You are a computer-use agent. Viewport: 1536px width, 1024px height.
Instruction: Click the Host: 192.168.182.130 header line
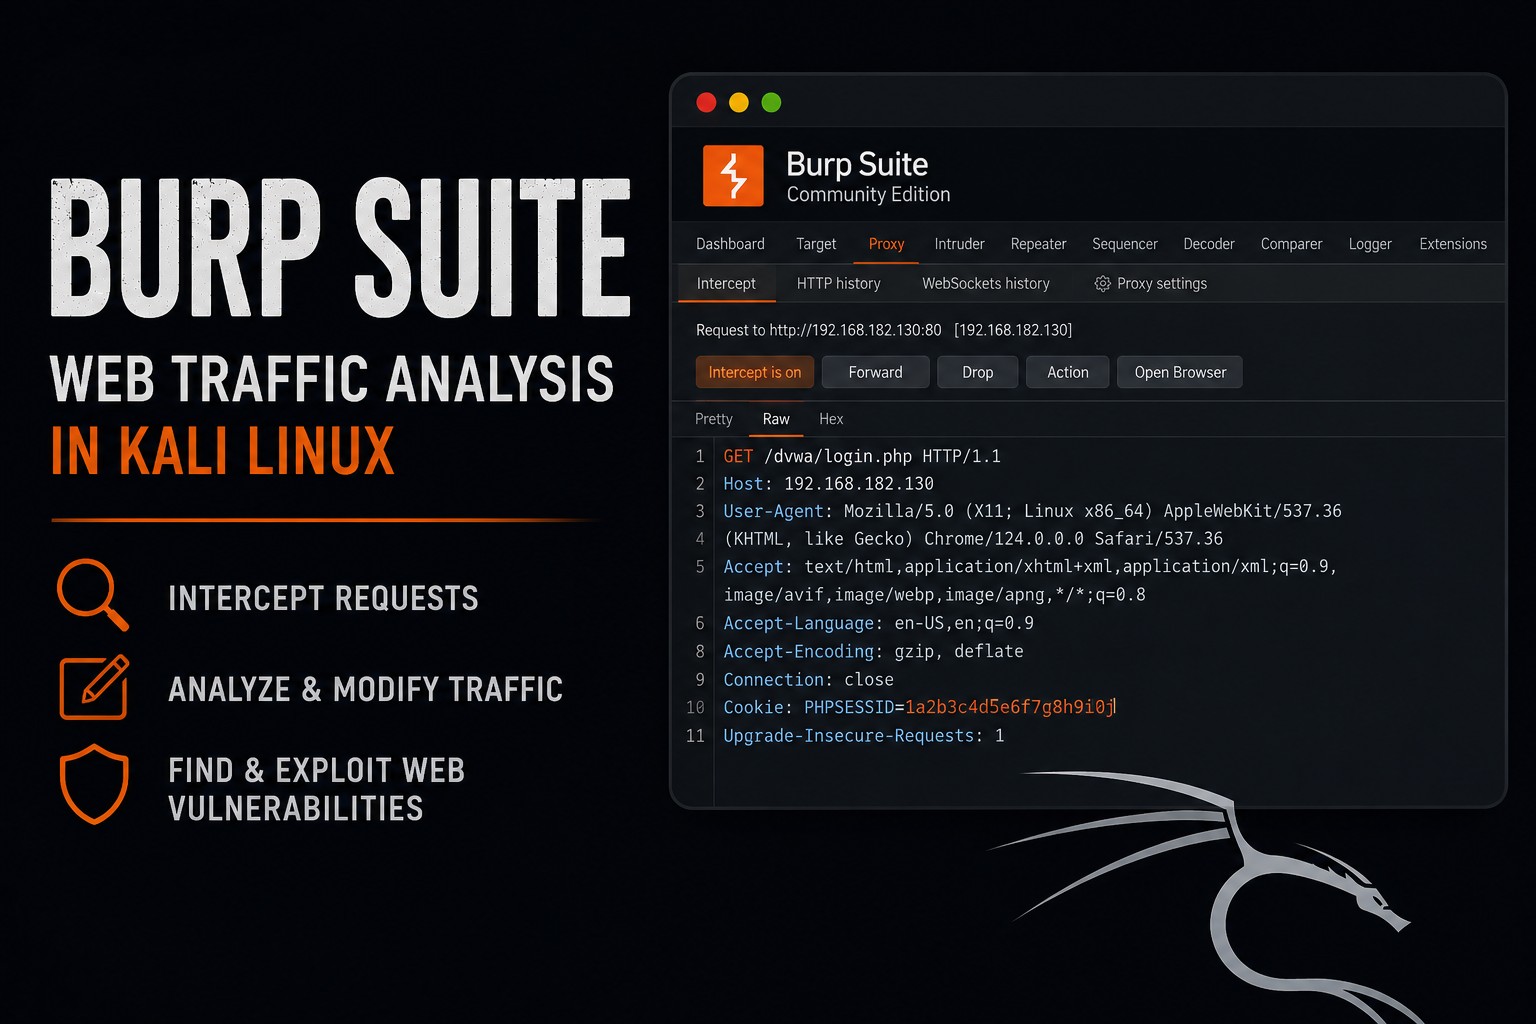point(829,484)
